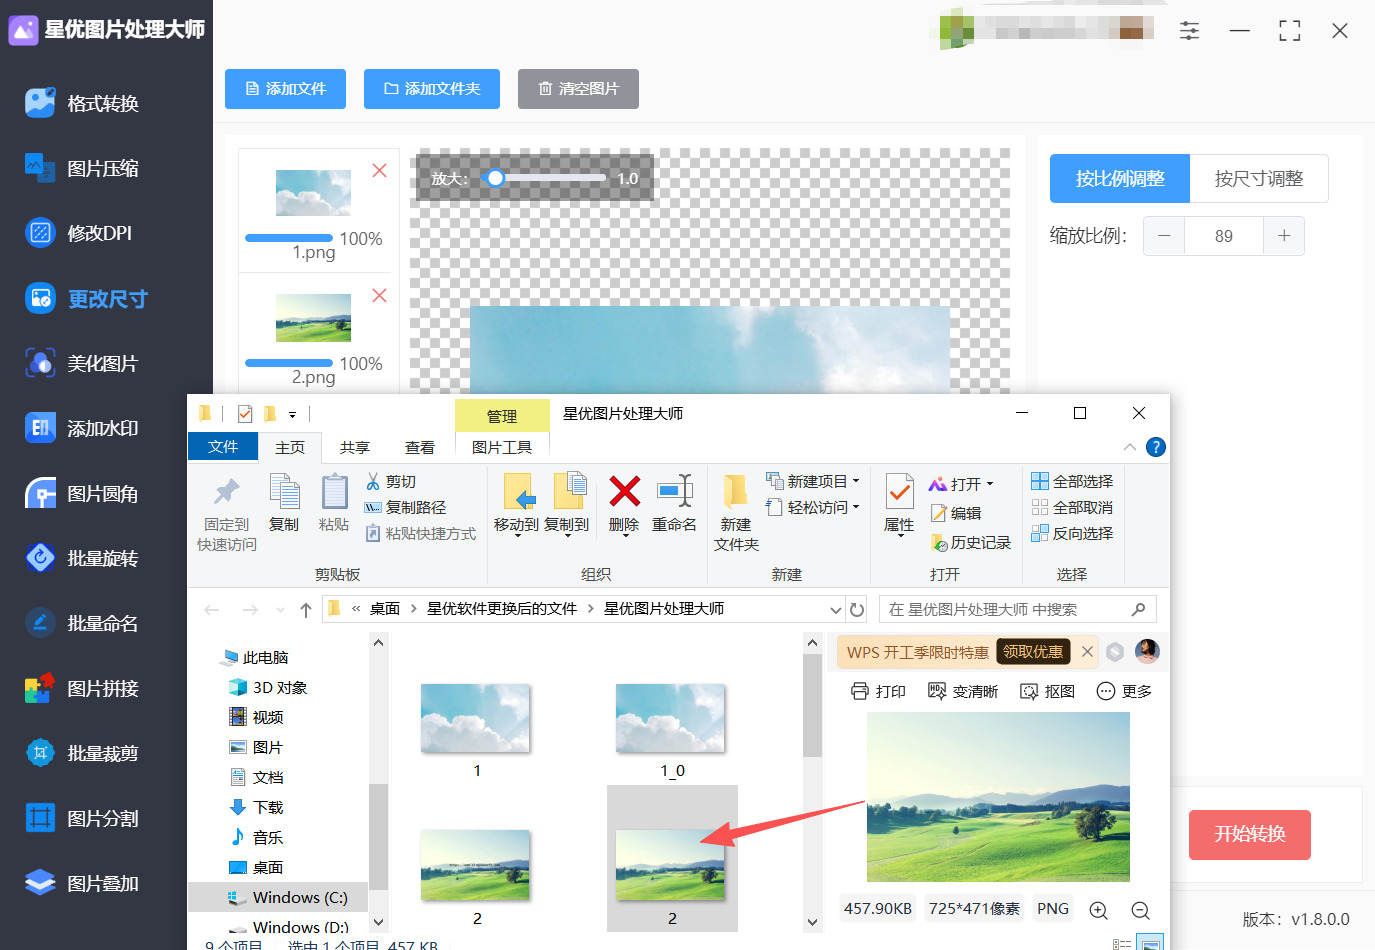Click the 清空图片 button
The image size is (1375, 950).
(x=578, y=89)
